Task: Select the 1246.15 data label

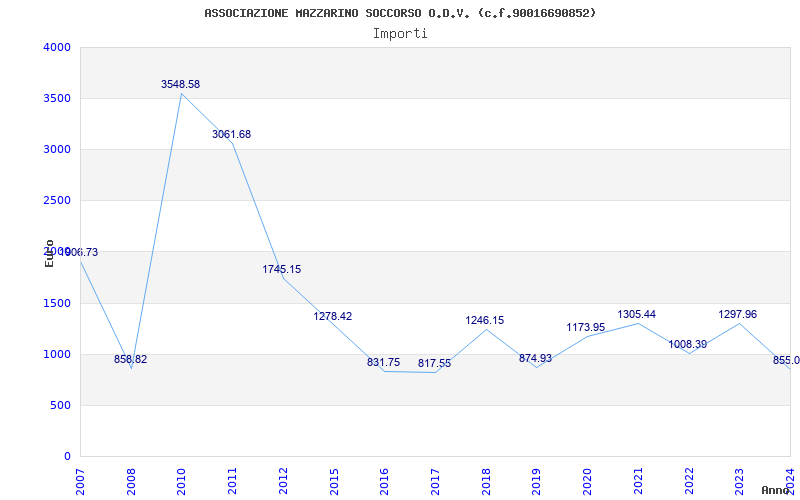Action: [484, 321]
